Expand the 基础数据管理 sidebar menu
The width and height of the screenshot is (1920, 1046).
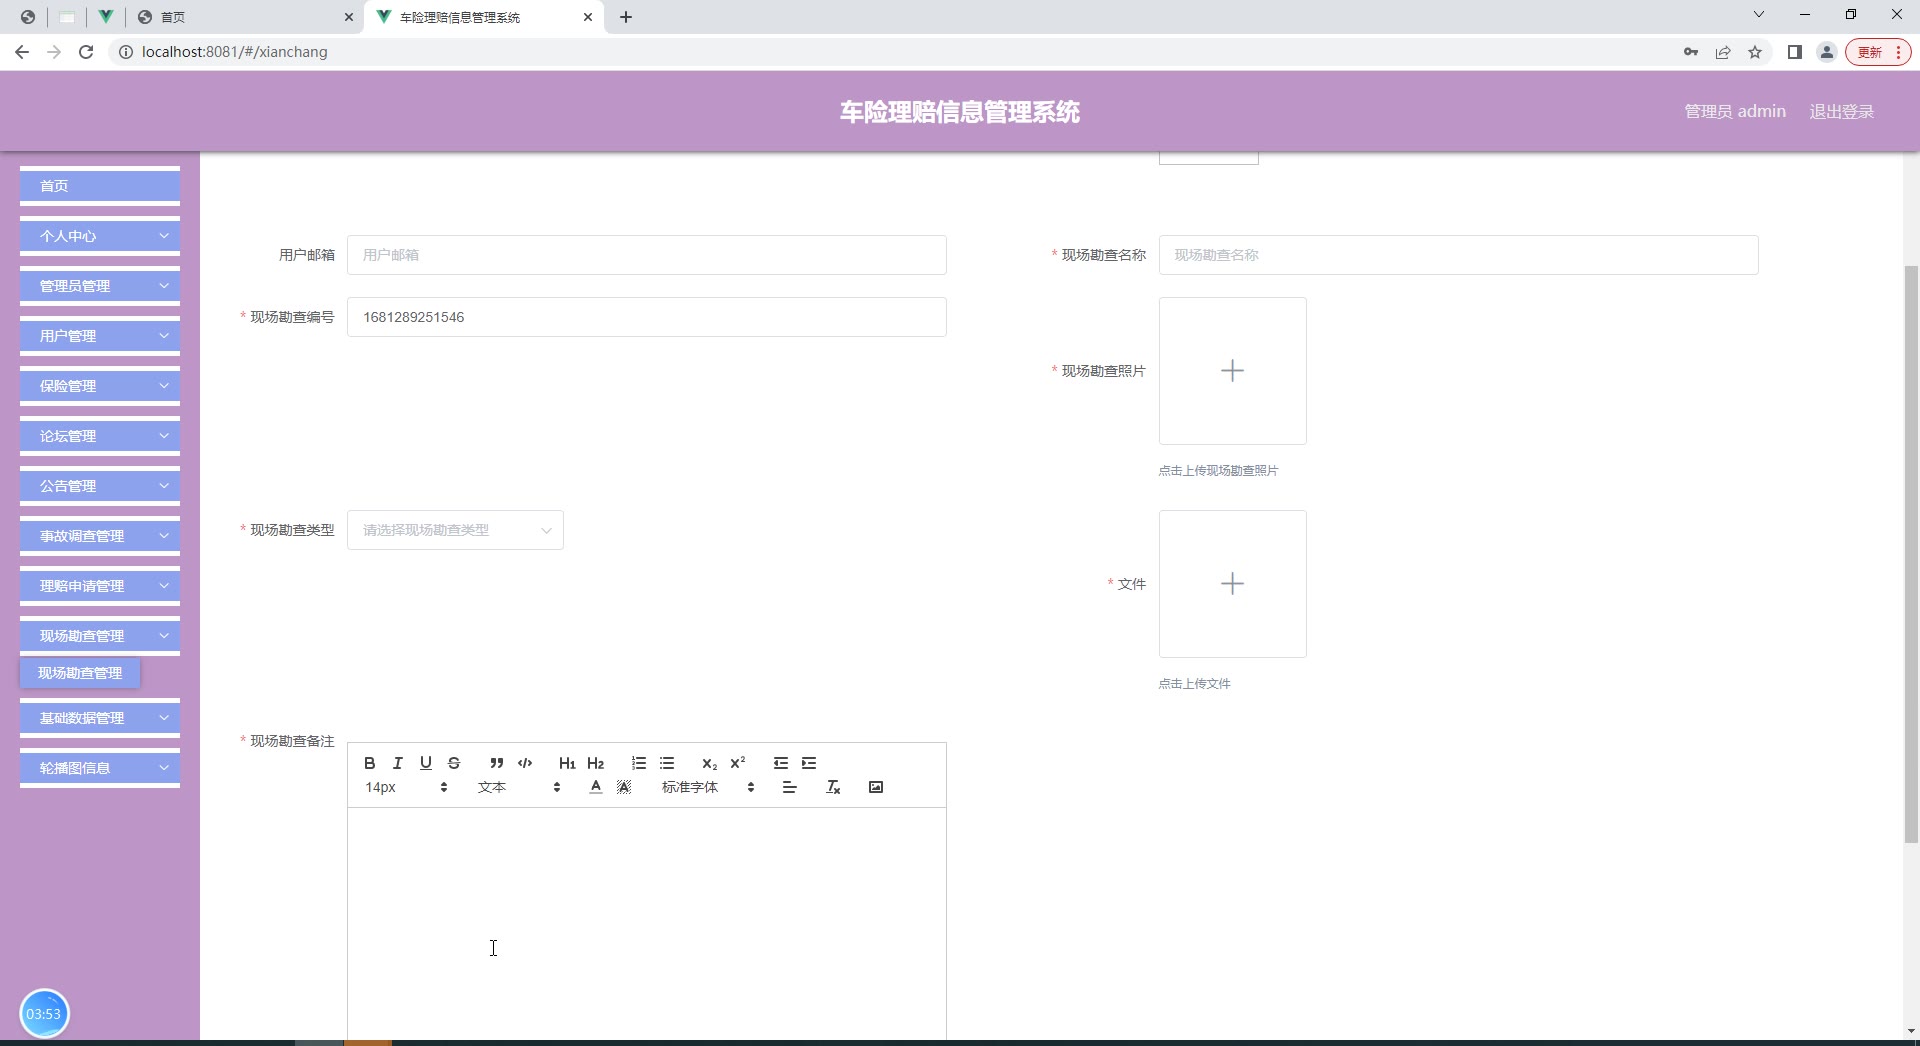tap(100, 718)
